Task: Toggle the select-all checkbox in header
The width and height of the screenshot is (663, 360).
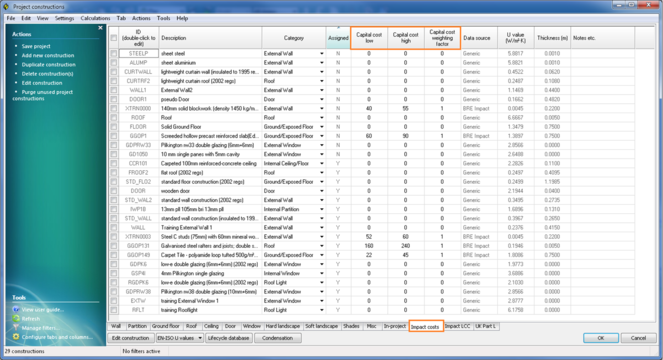Action: pos(114,38)
